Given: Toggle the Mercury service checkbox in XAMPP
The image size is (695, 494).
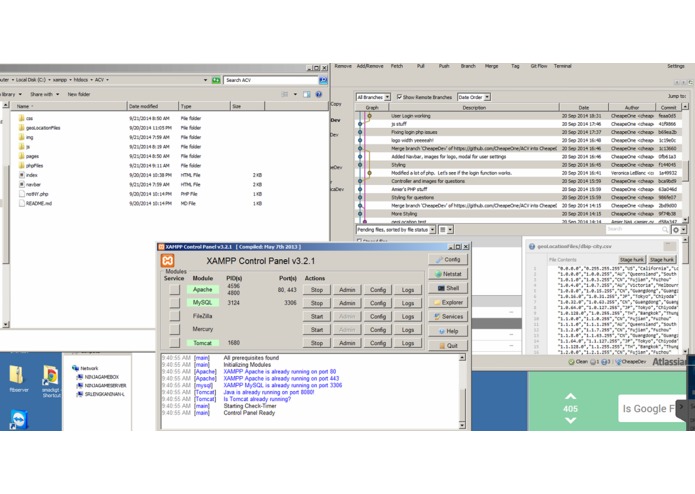Looking at the screenshot, I should pos(175,329).
